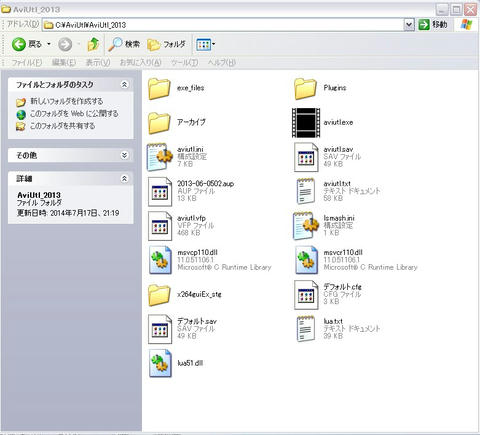Select the folder name x264guiEx_stg
480x435 pixels.
tap(199, 294)
